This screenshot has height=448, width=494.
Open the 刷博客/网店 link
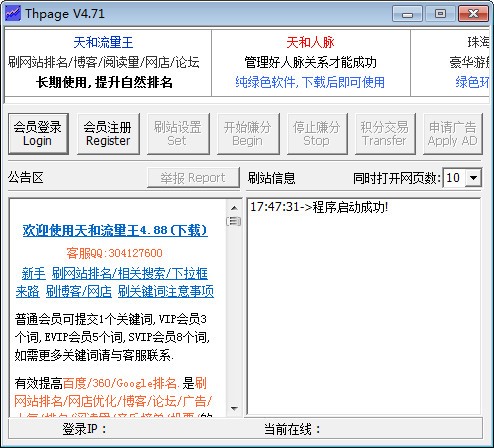coord(79,291)
